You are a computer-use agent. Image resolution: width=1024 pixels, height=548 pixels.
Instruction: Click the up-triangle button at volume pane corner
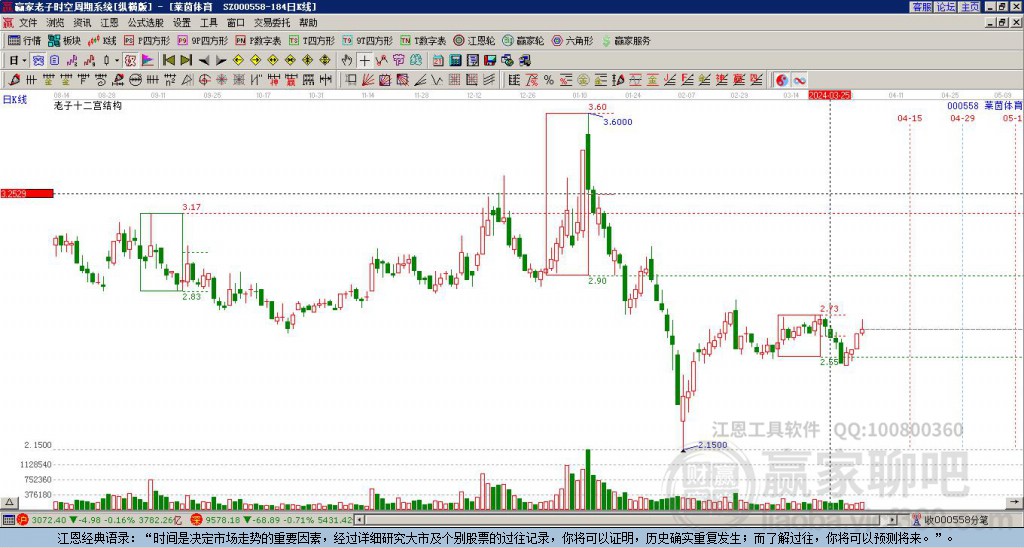click(9, 502)
